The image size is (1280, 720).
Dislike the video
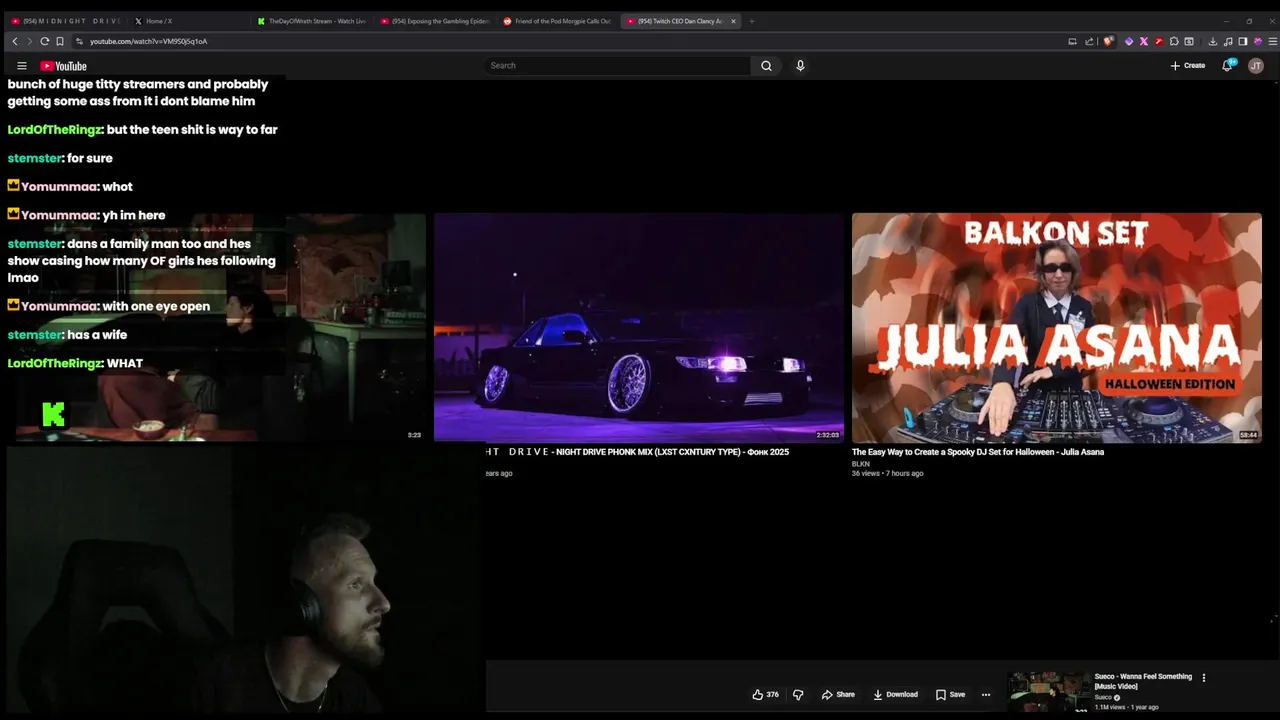798,694
